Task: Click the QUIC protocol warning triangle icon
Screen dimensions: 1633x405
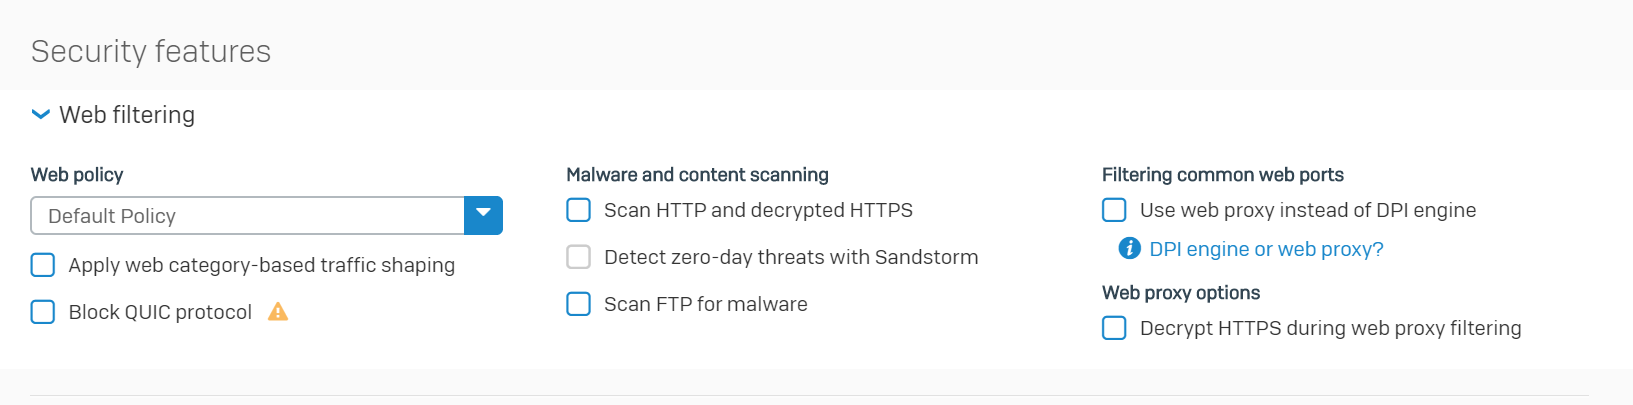Action: [x=278, y=312]
